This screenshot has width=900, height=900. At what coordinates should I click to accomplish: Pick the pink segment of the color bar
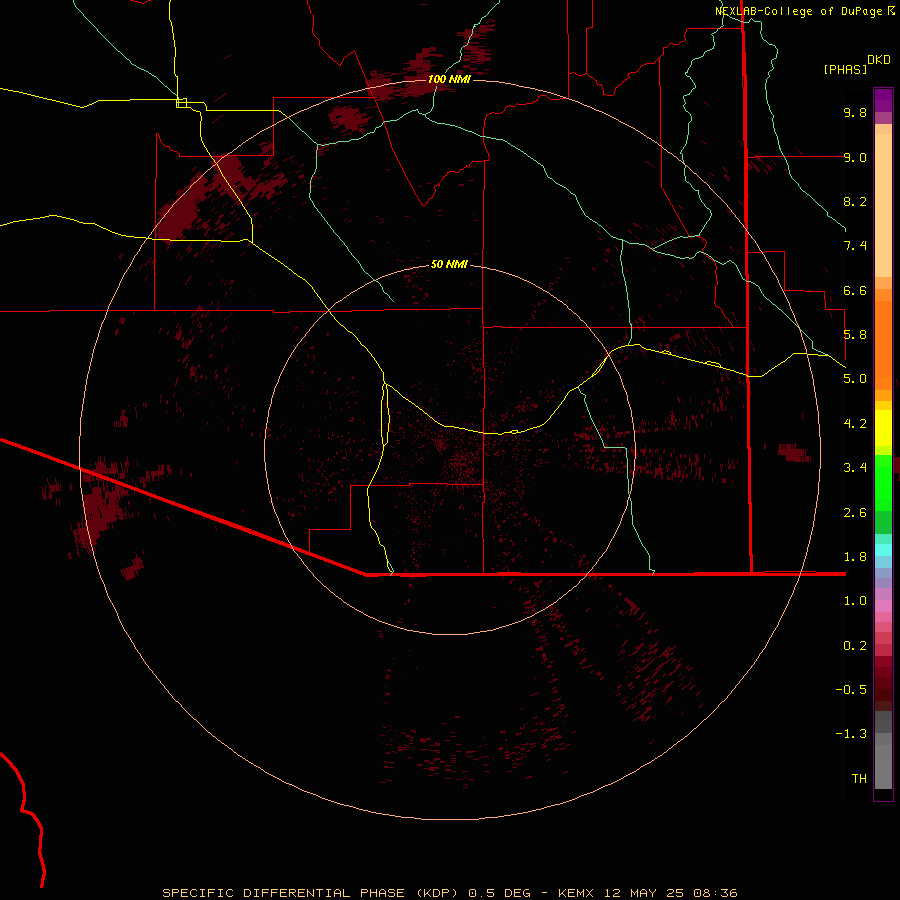883,606
